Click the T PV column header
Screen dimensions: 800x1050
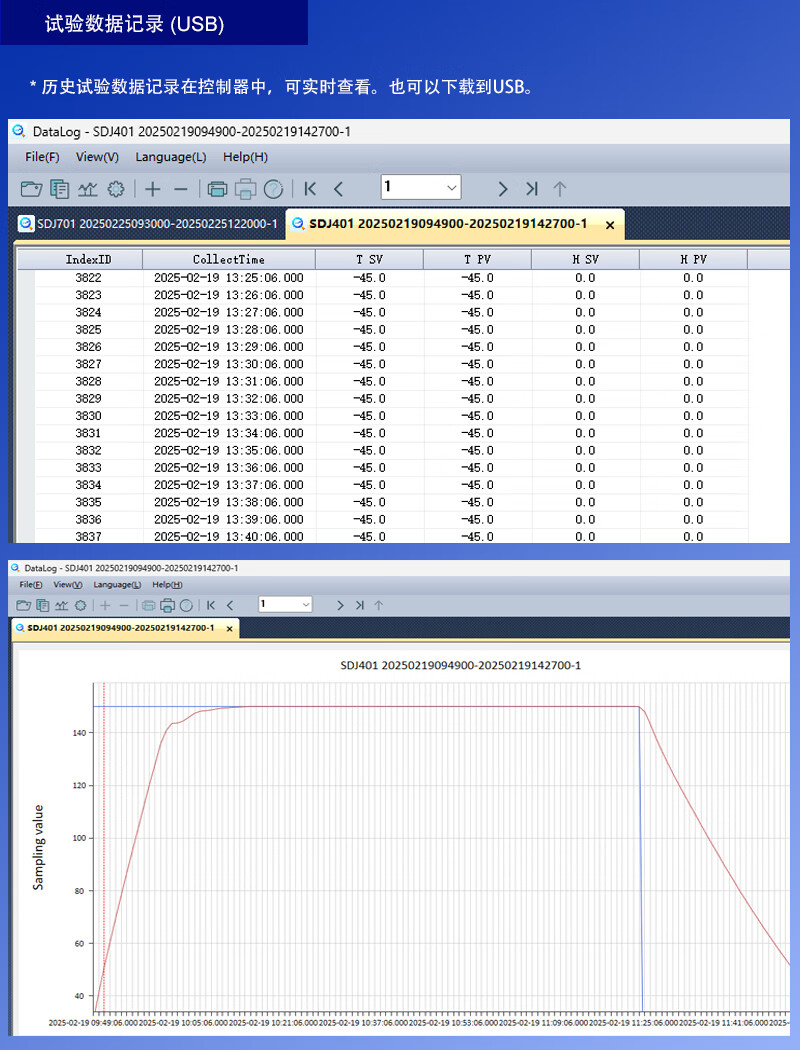pyautogui.click(x=477, y=259)
